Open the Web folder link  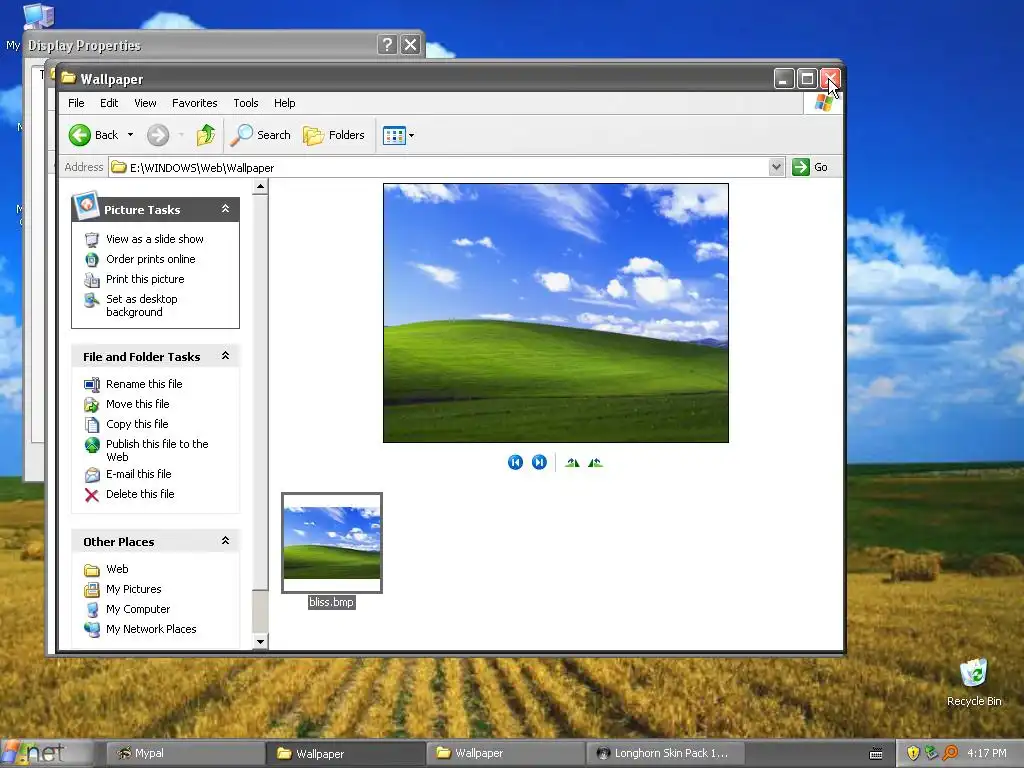[x=117, y=569]
